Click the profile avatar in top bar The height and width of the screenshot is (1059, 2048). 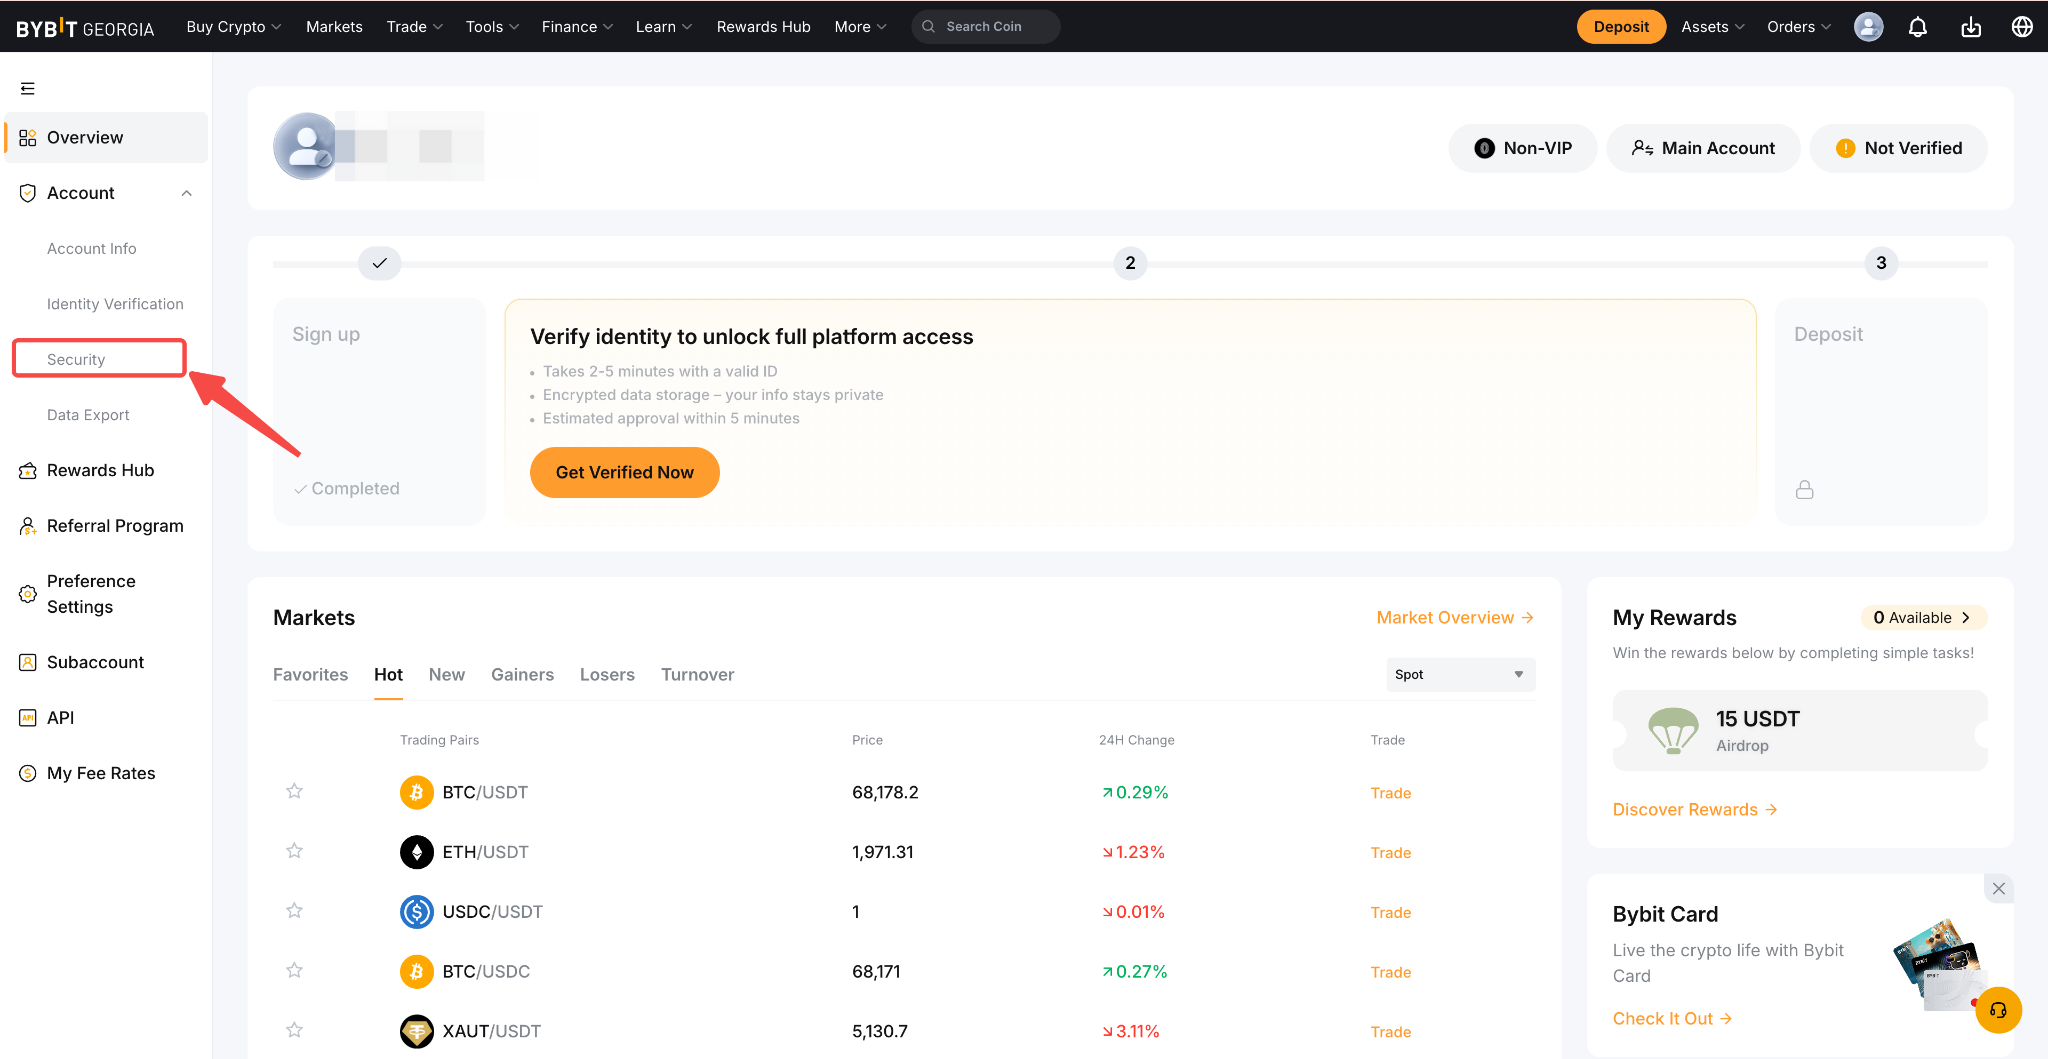pyautogui.click(x=1868, y=27)
